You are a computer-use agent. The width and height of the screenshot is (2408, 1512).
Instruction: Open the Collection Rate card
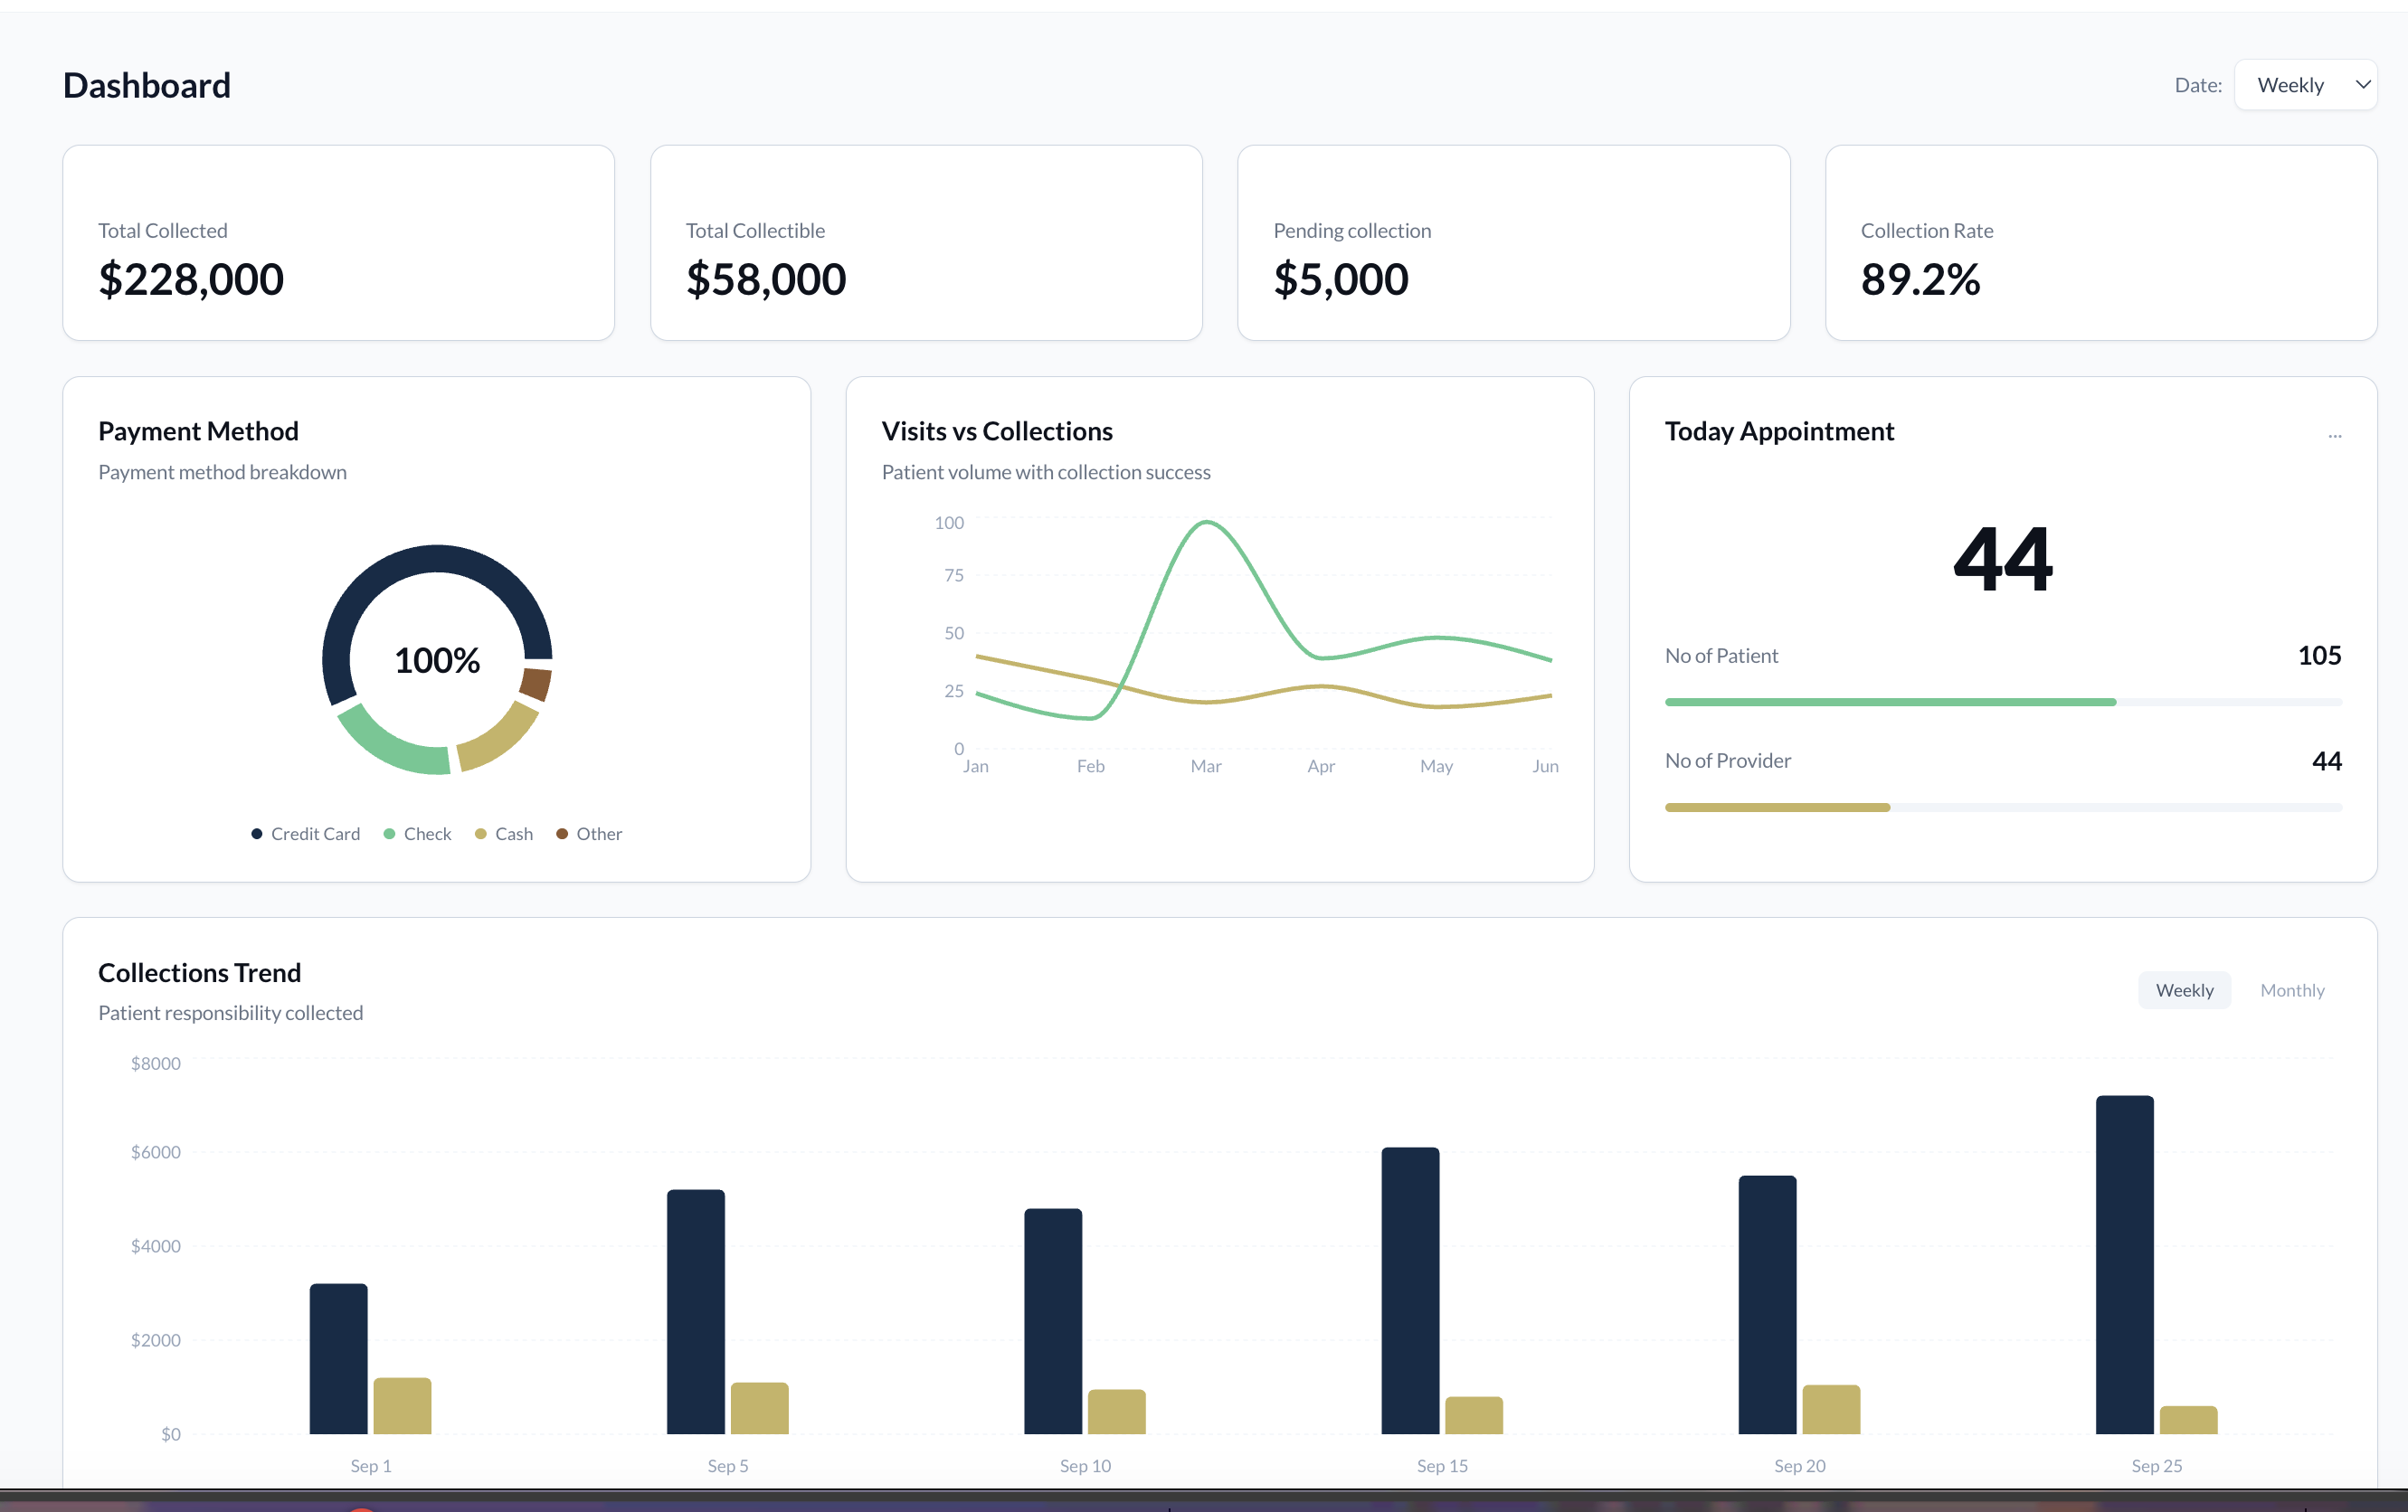coord(2100,243)
